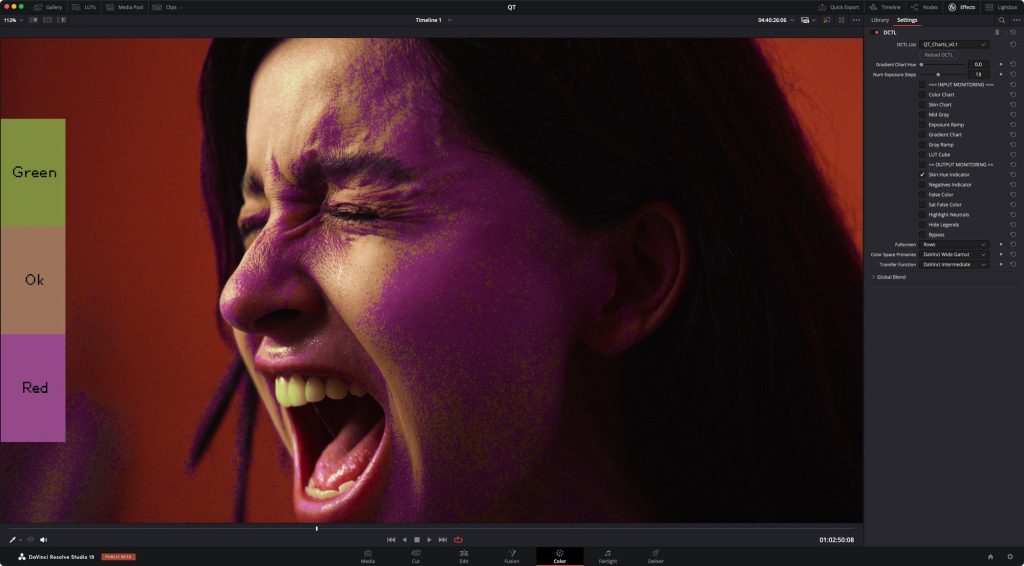Mute audio with the speaker icon

44,540
